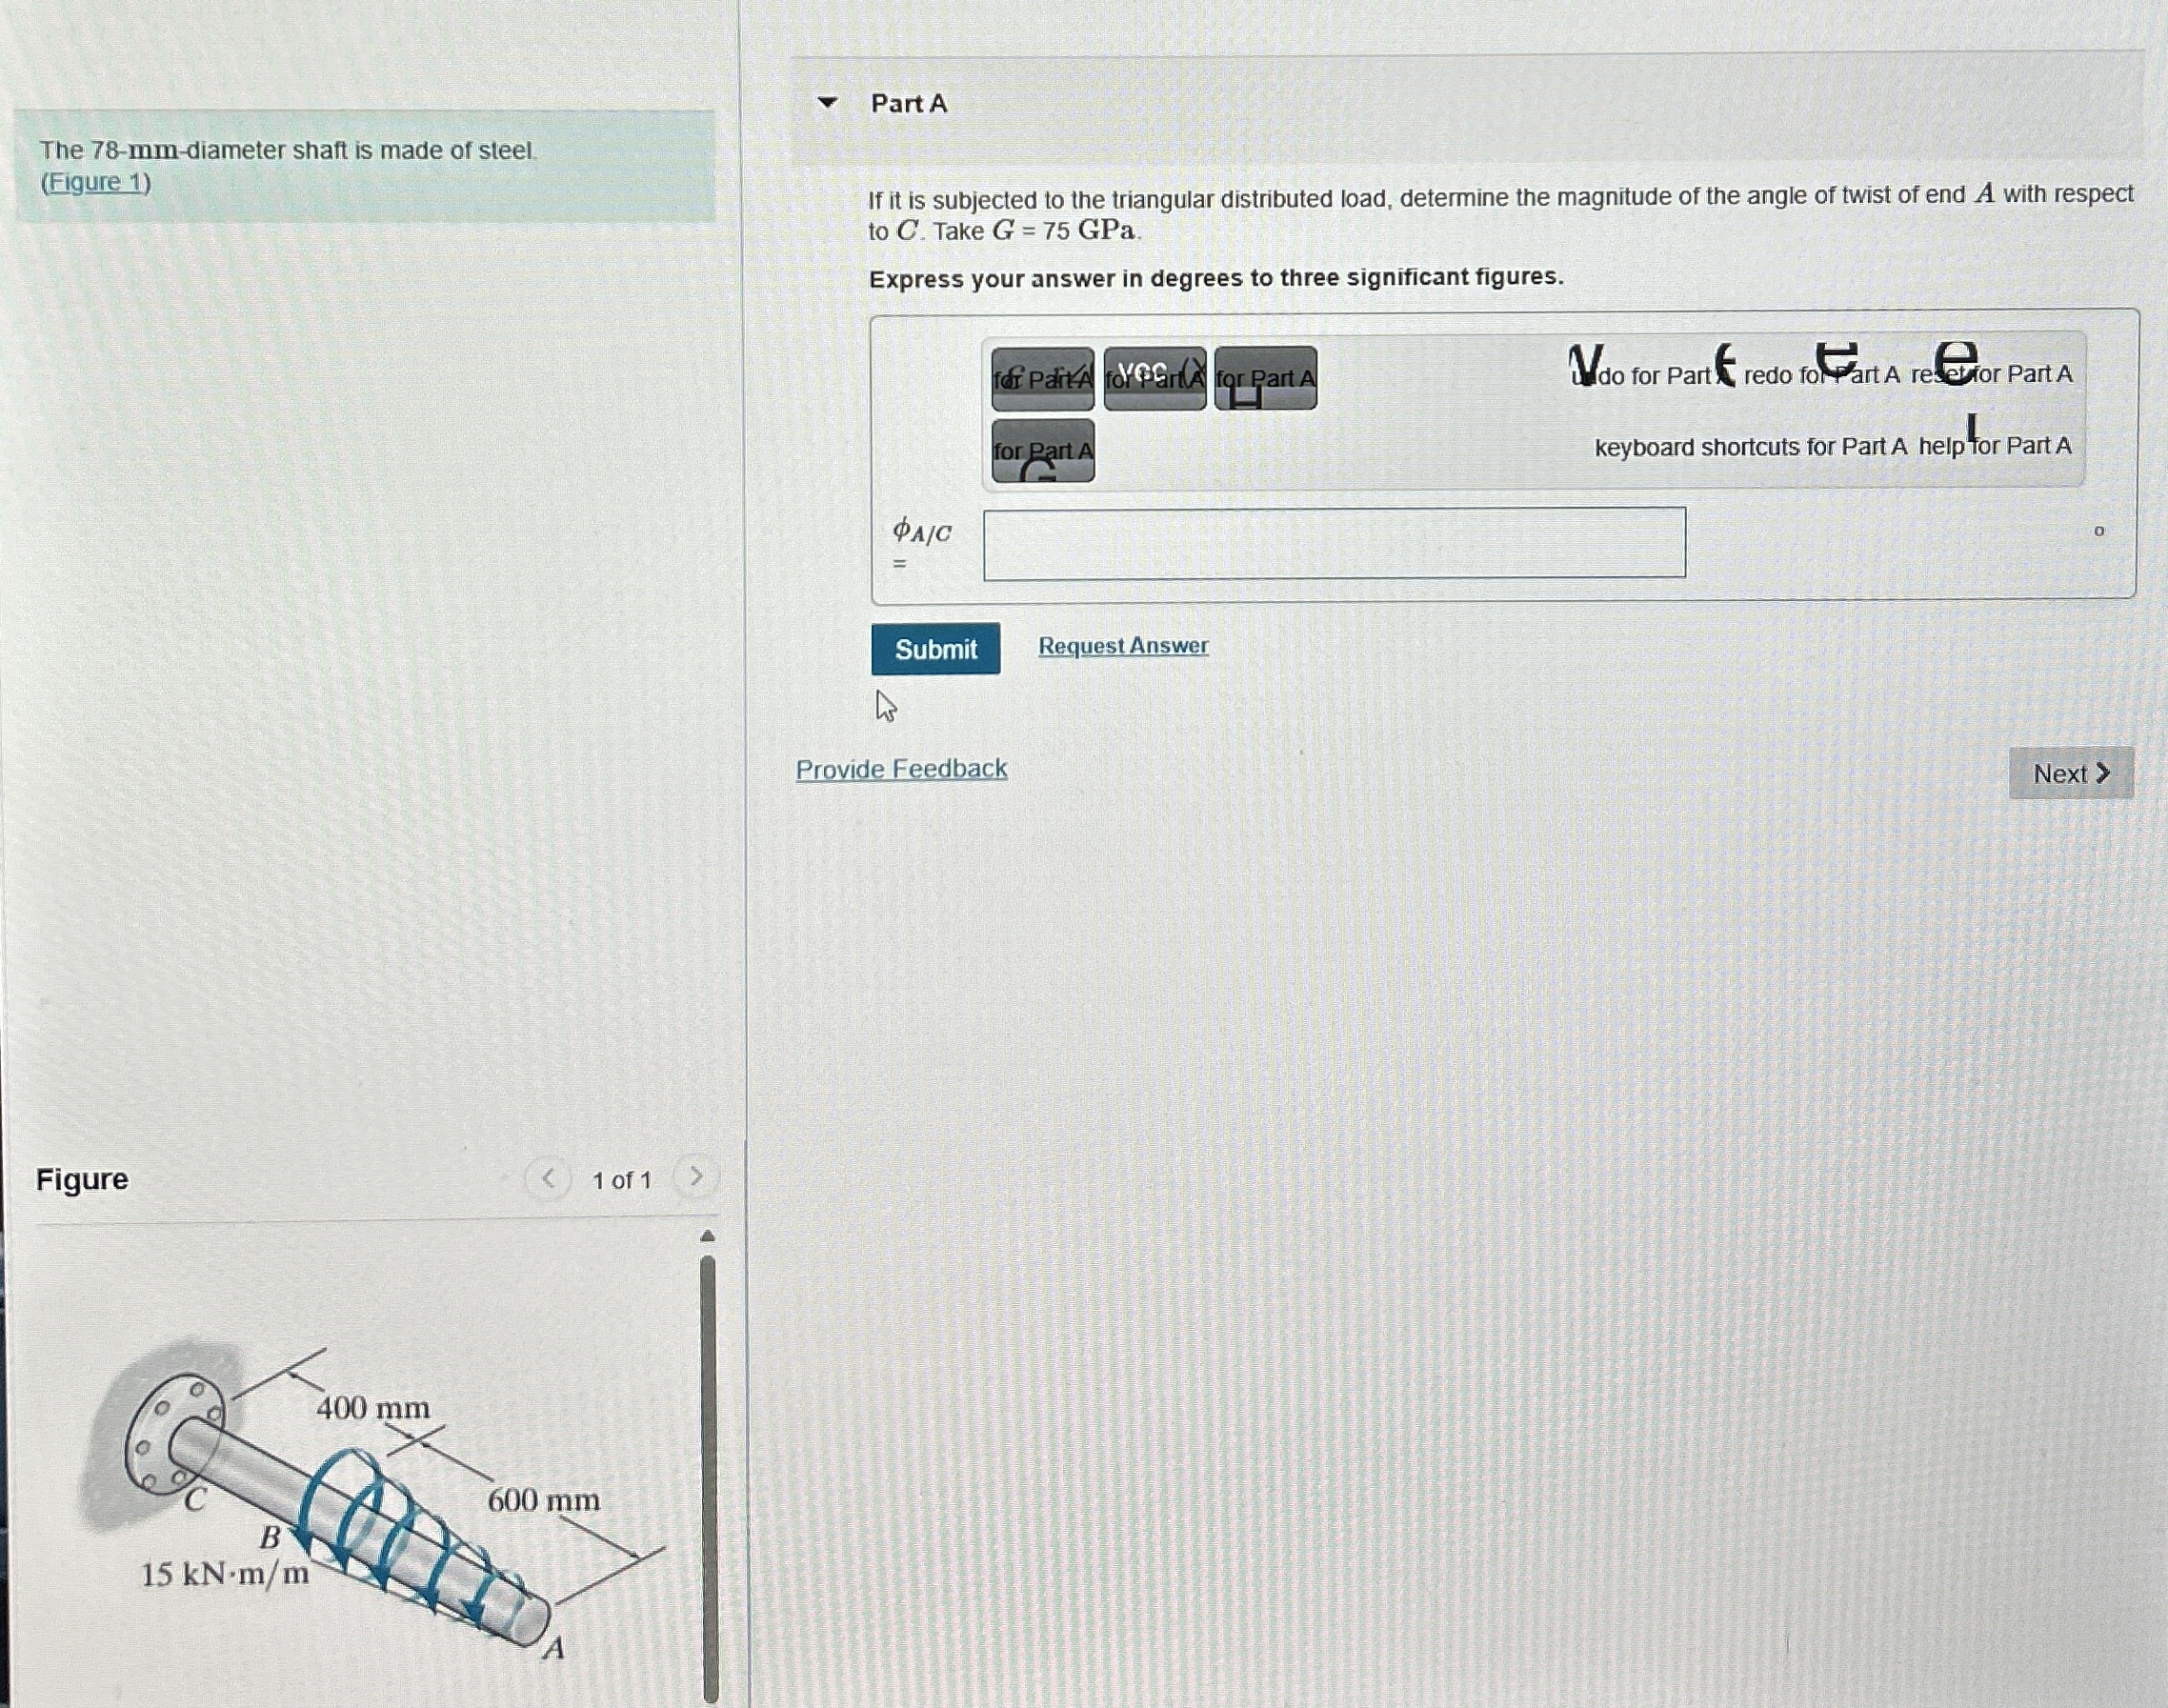Click the Next button
The image size is (2168, 1708).
2070,773
